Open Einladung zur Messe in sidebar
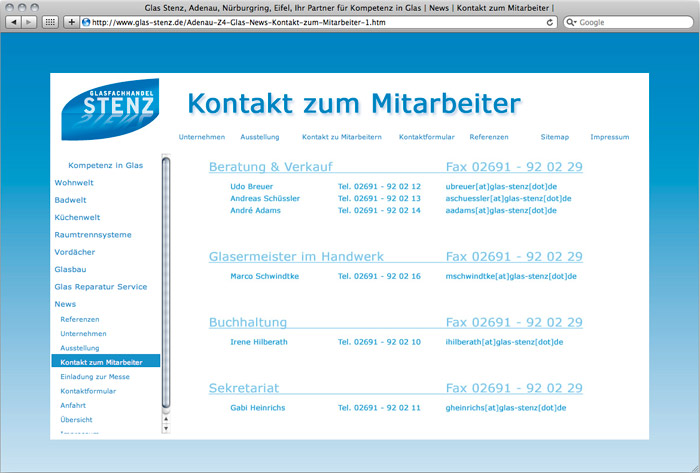The height and width of the screenshot is (473, 700). (95, 377)
